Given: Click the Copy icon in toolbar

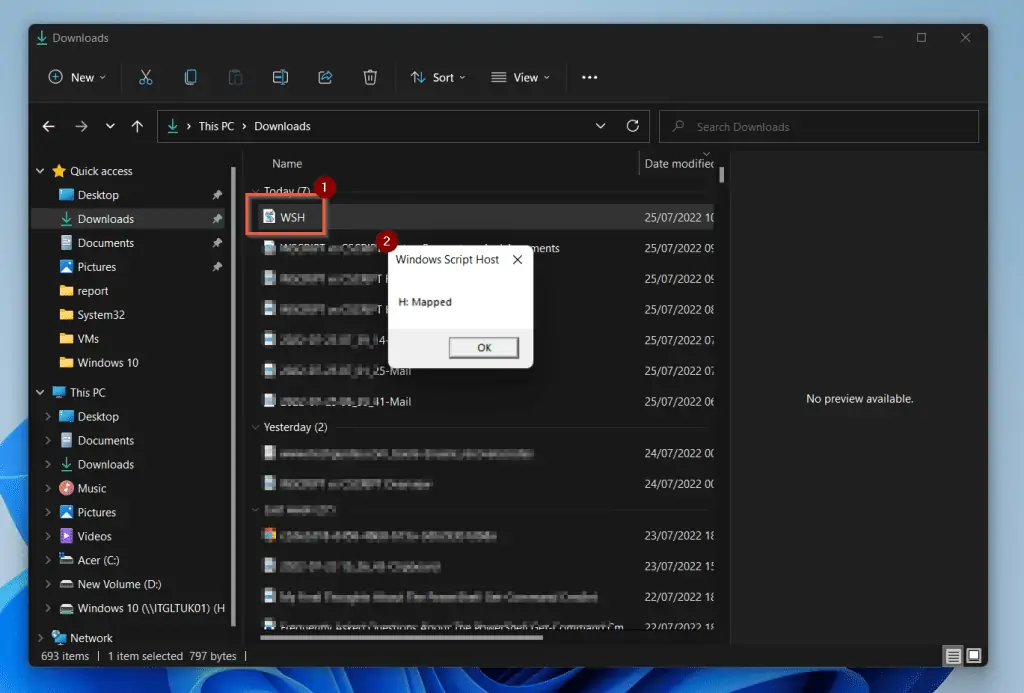Looking at the screenshot, I should 190,77.
